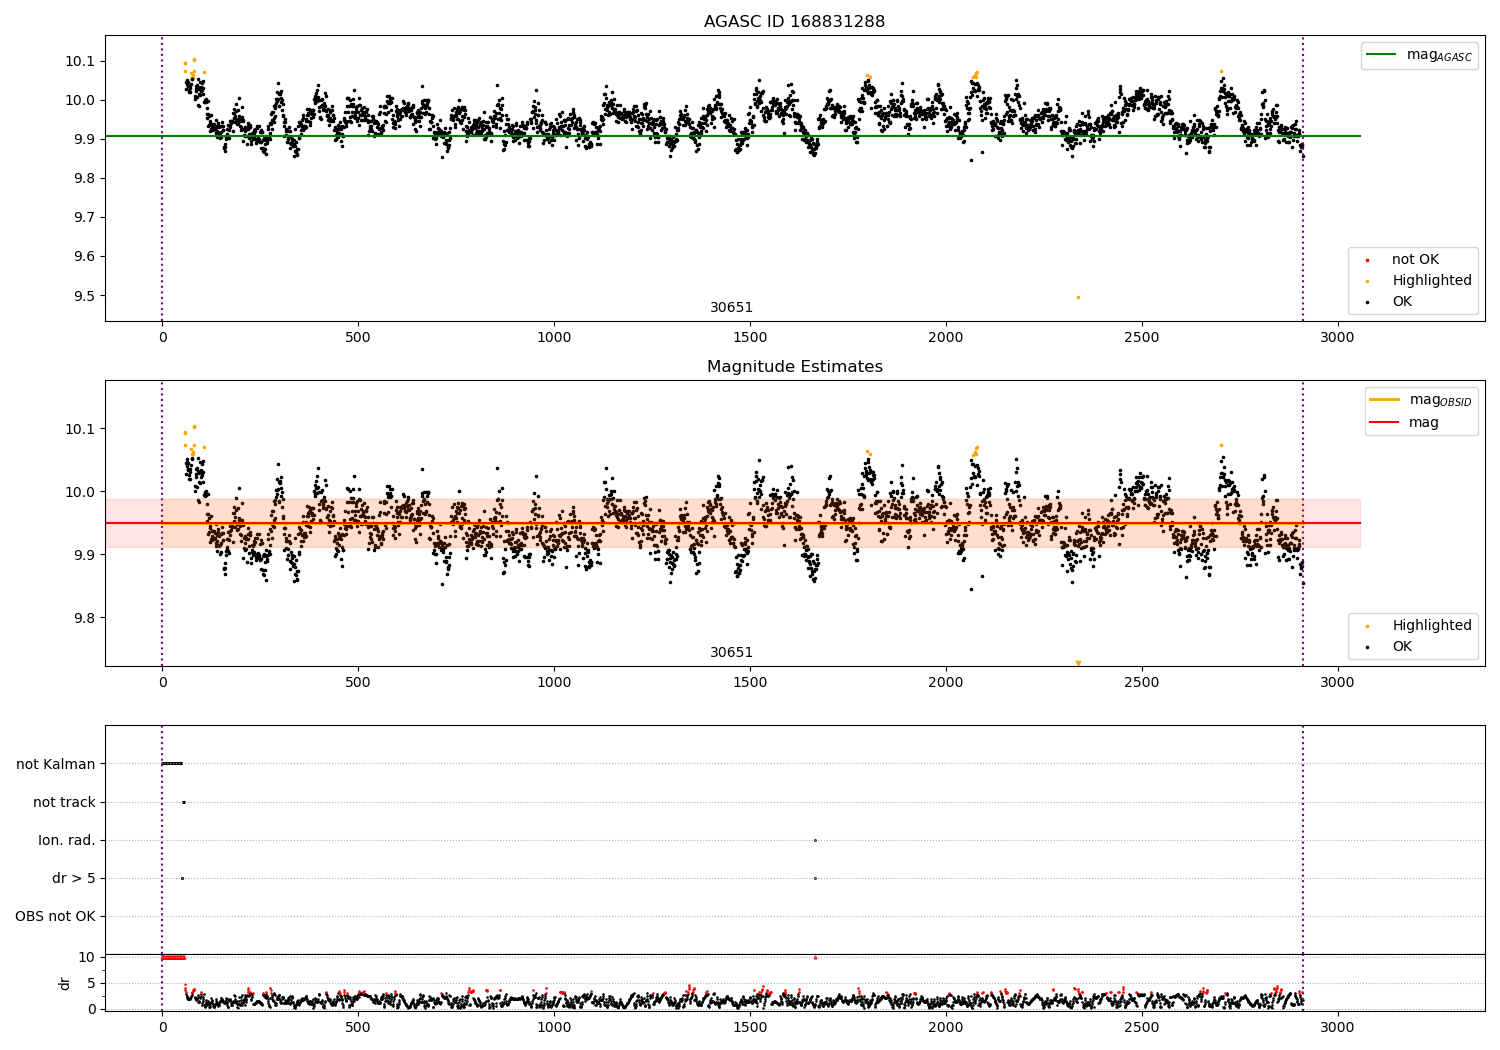The image size is (1500, 1050).
Task: Select the red 'mag' legend entry
Action: [x=1404, y=423]
